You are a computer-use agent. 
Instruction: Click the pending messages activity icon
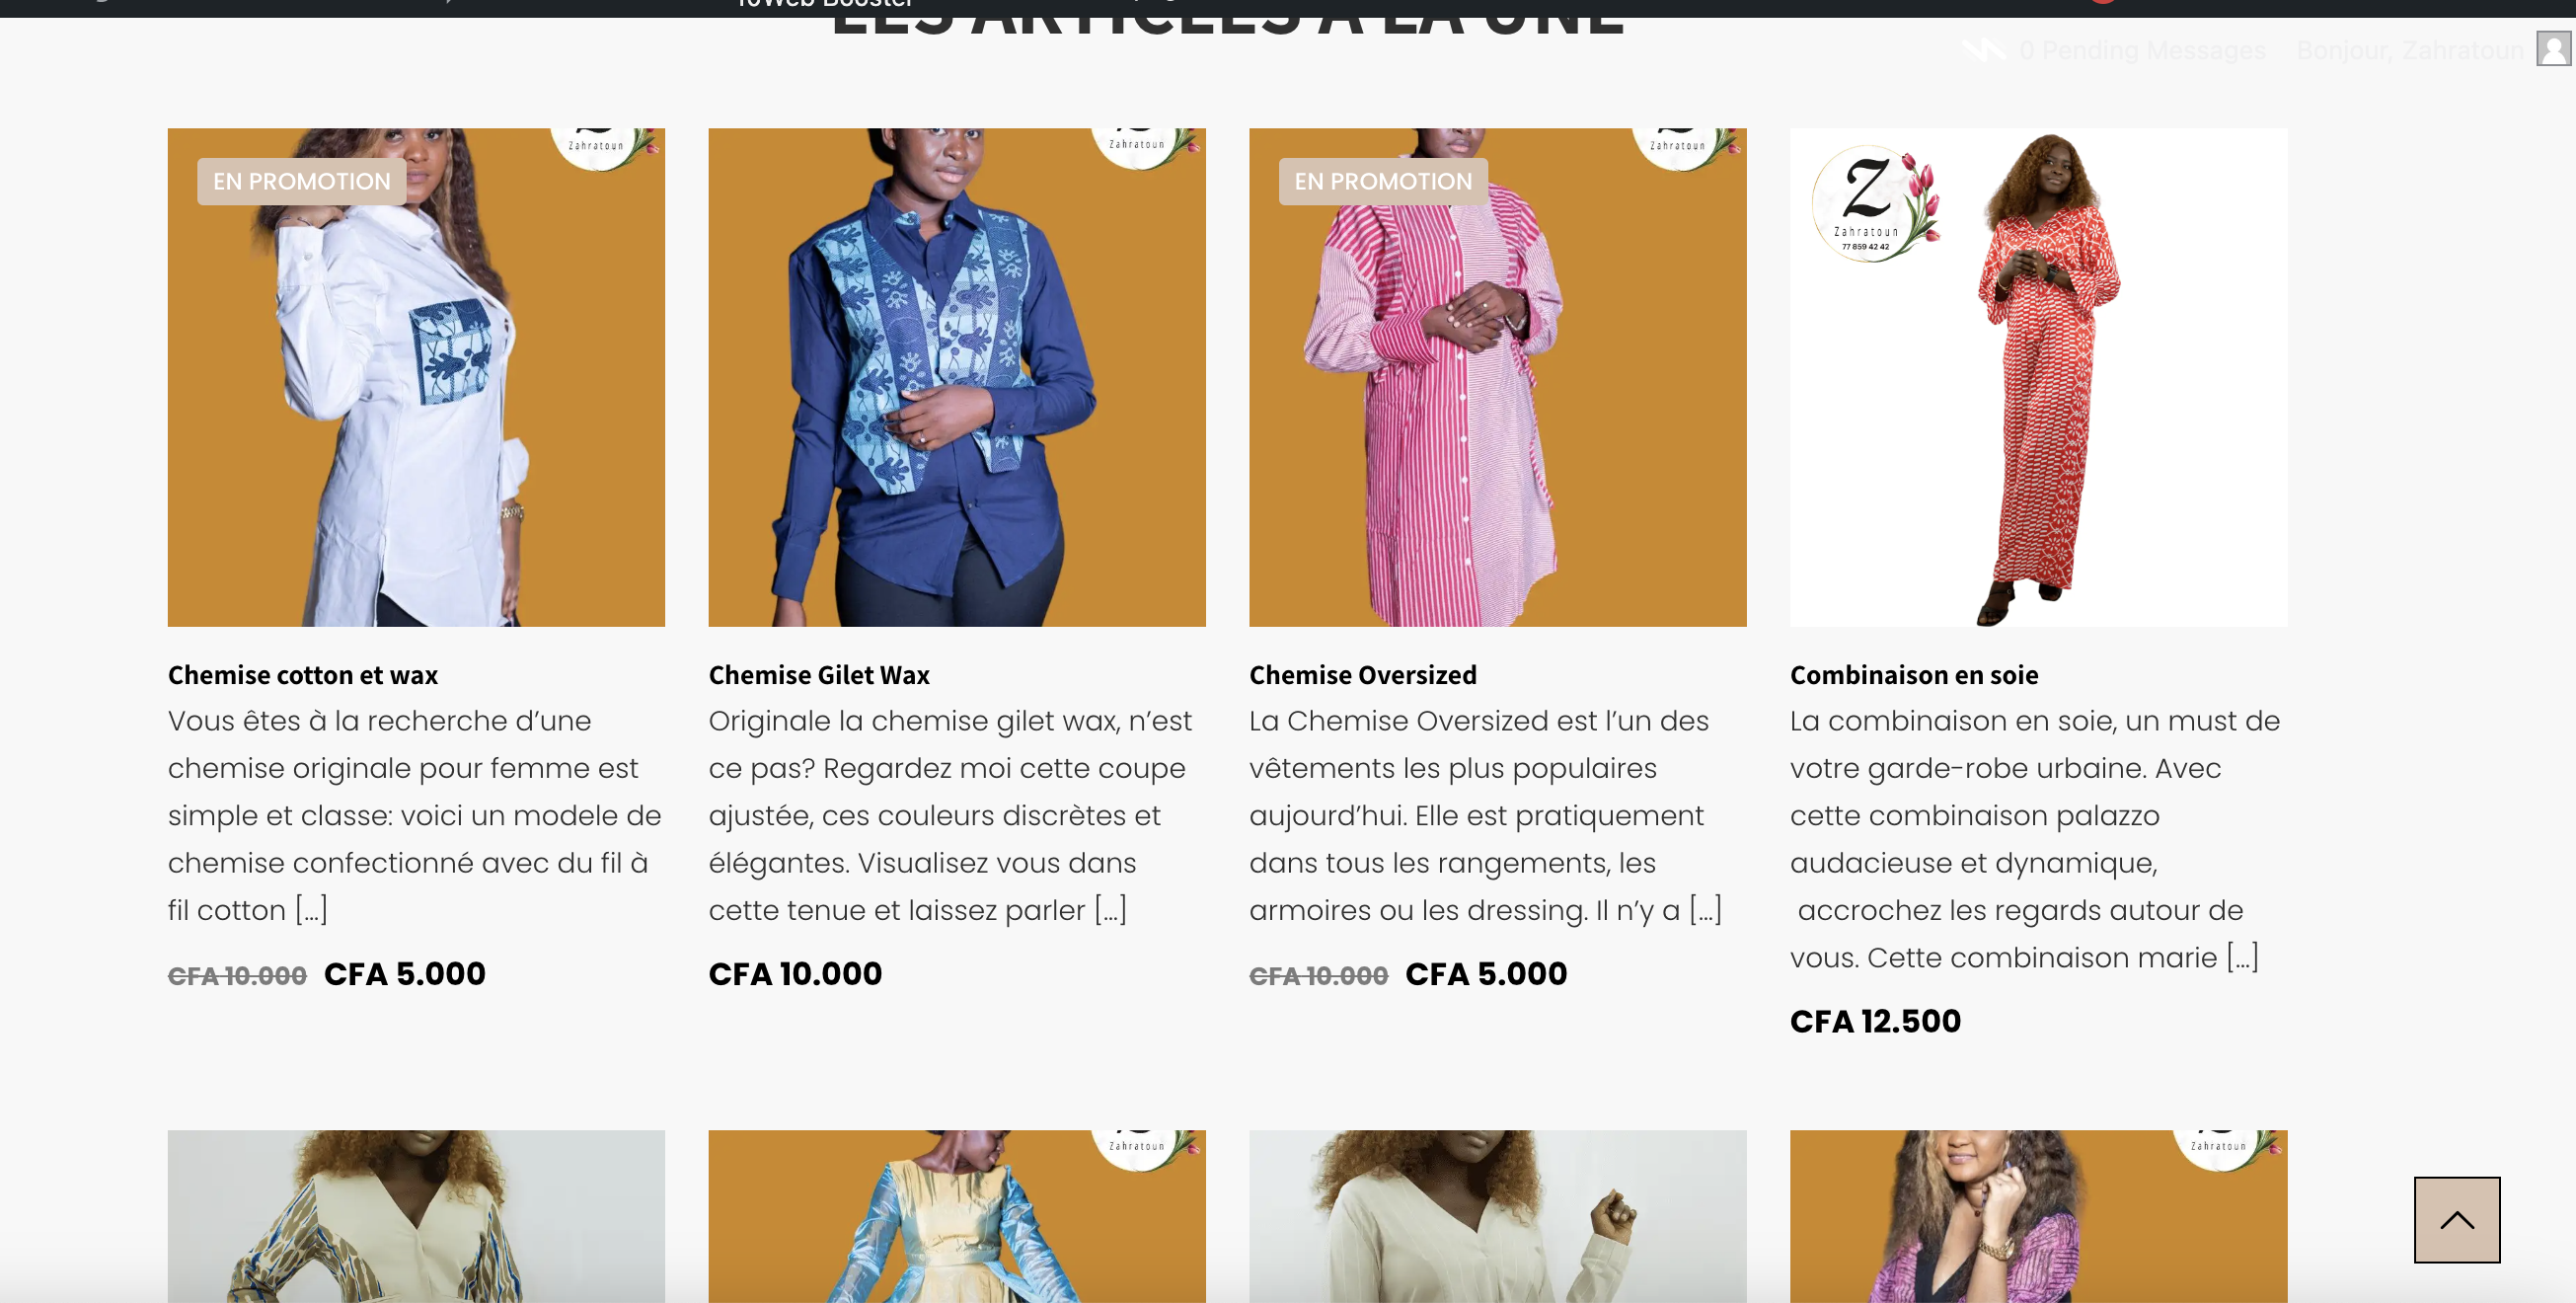coord(1983,50)
